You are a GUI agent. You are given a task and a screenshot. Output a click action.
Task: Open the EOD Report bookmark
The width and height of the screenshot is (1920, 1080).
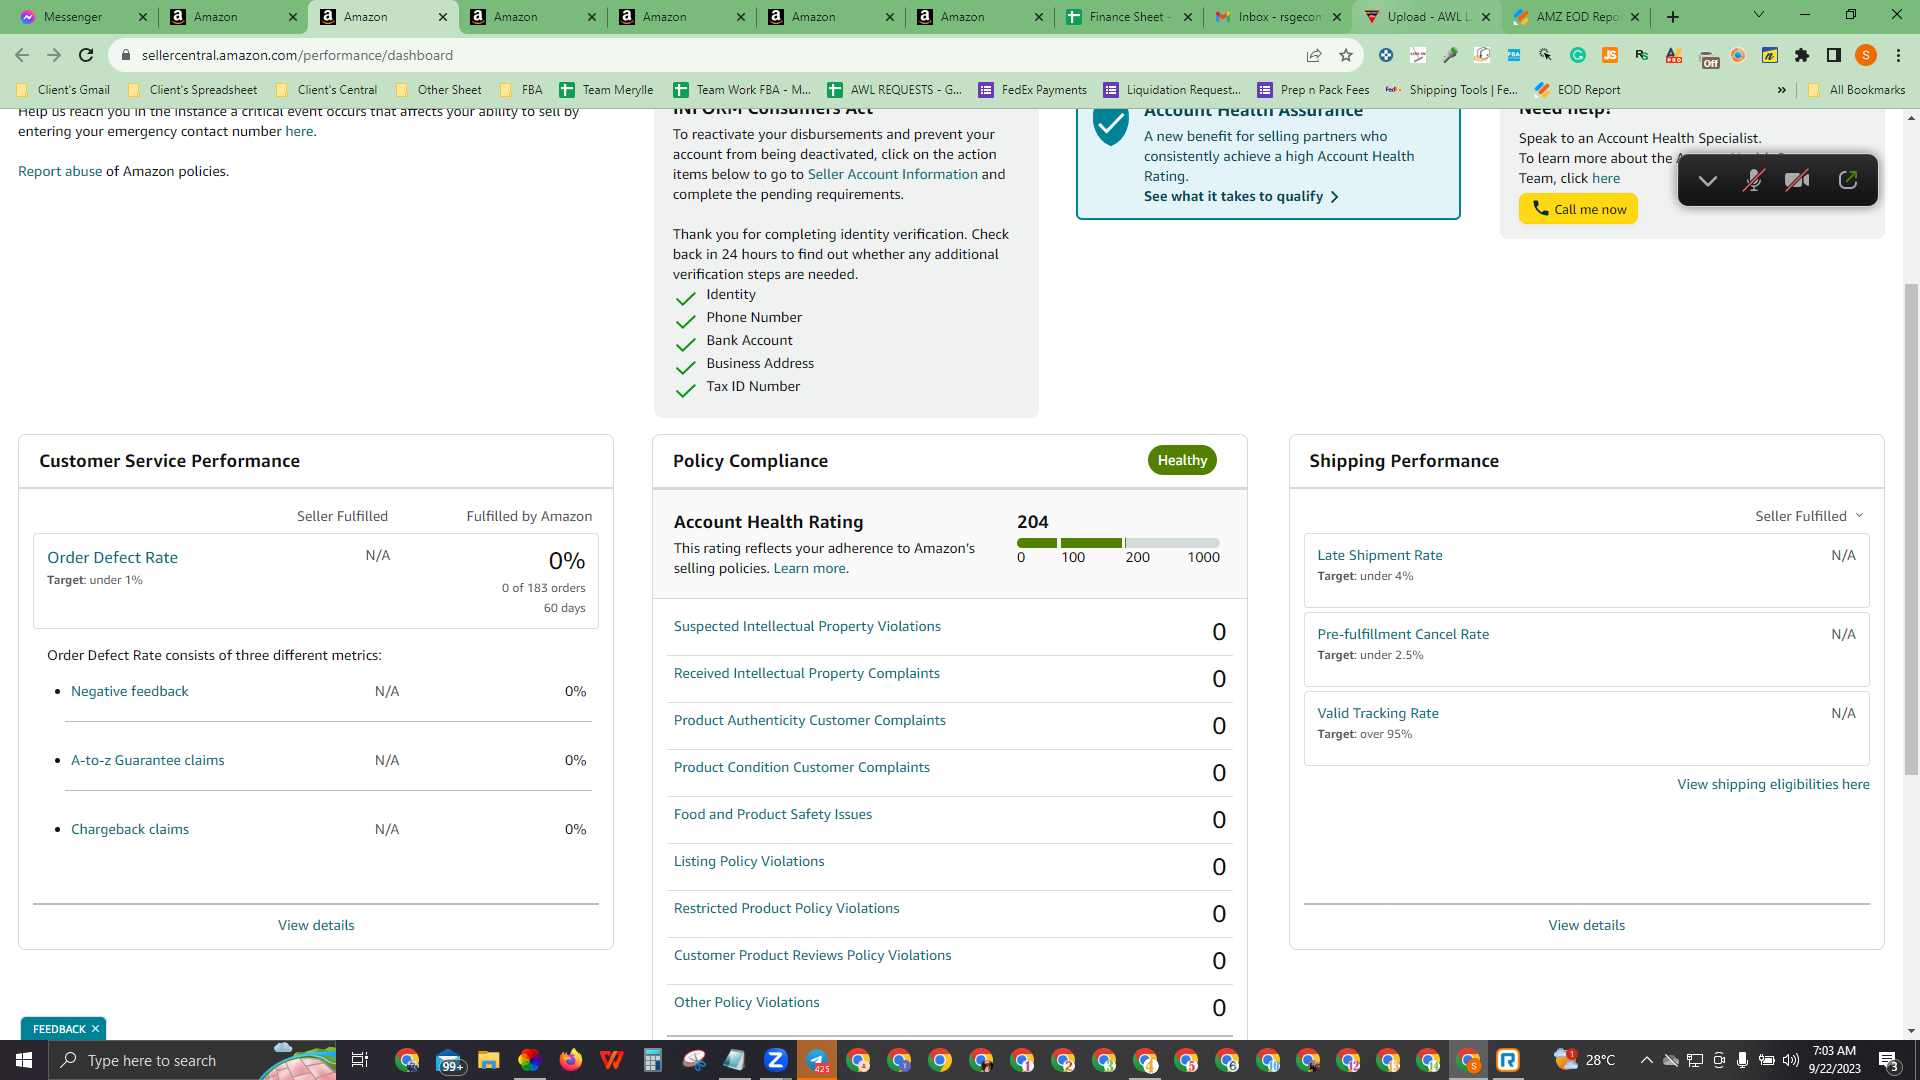coord(1578,90)
